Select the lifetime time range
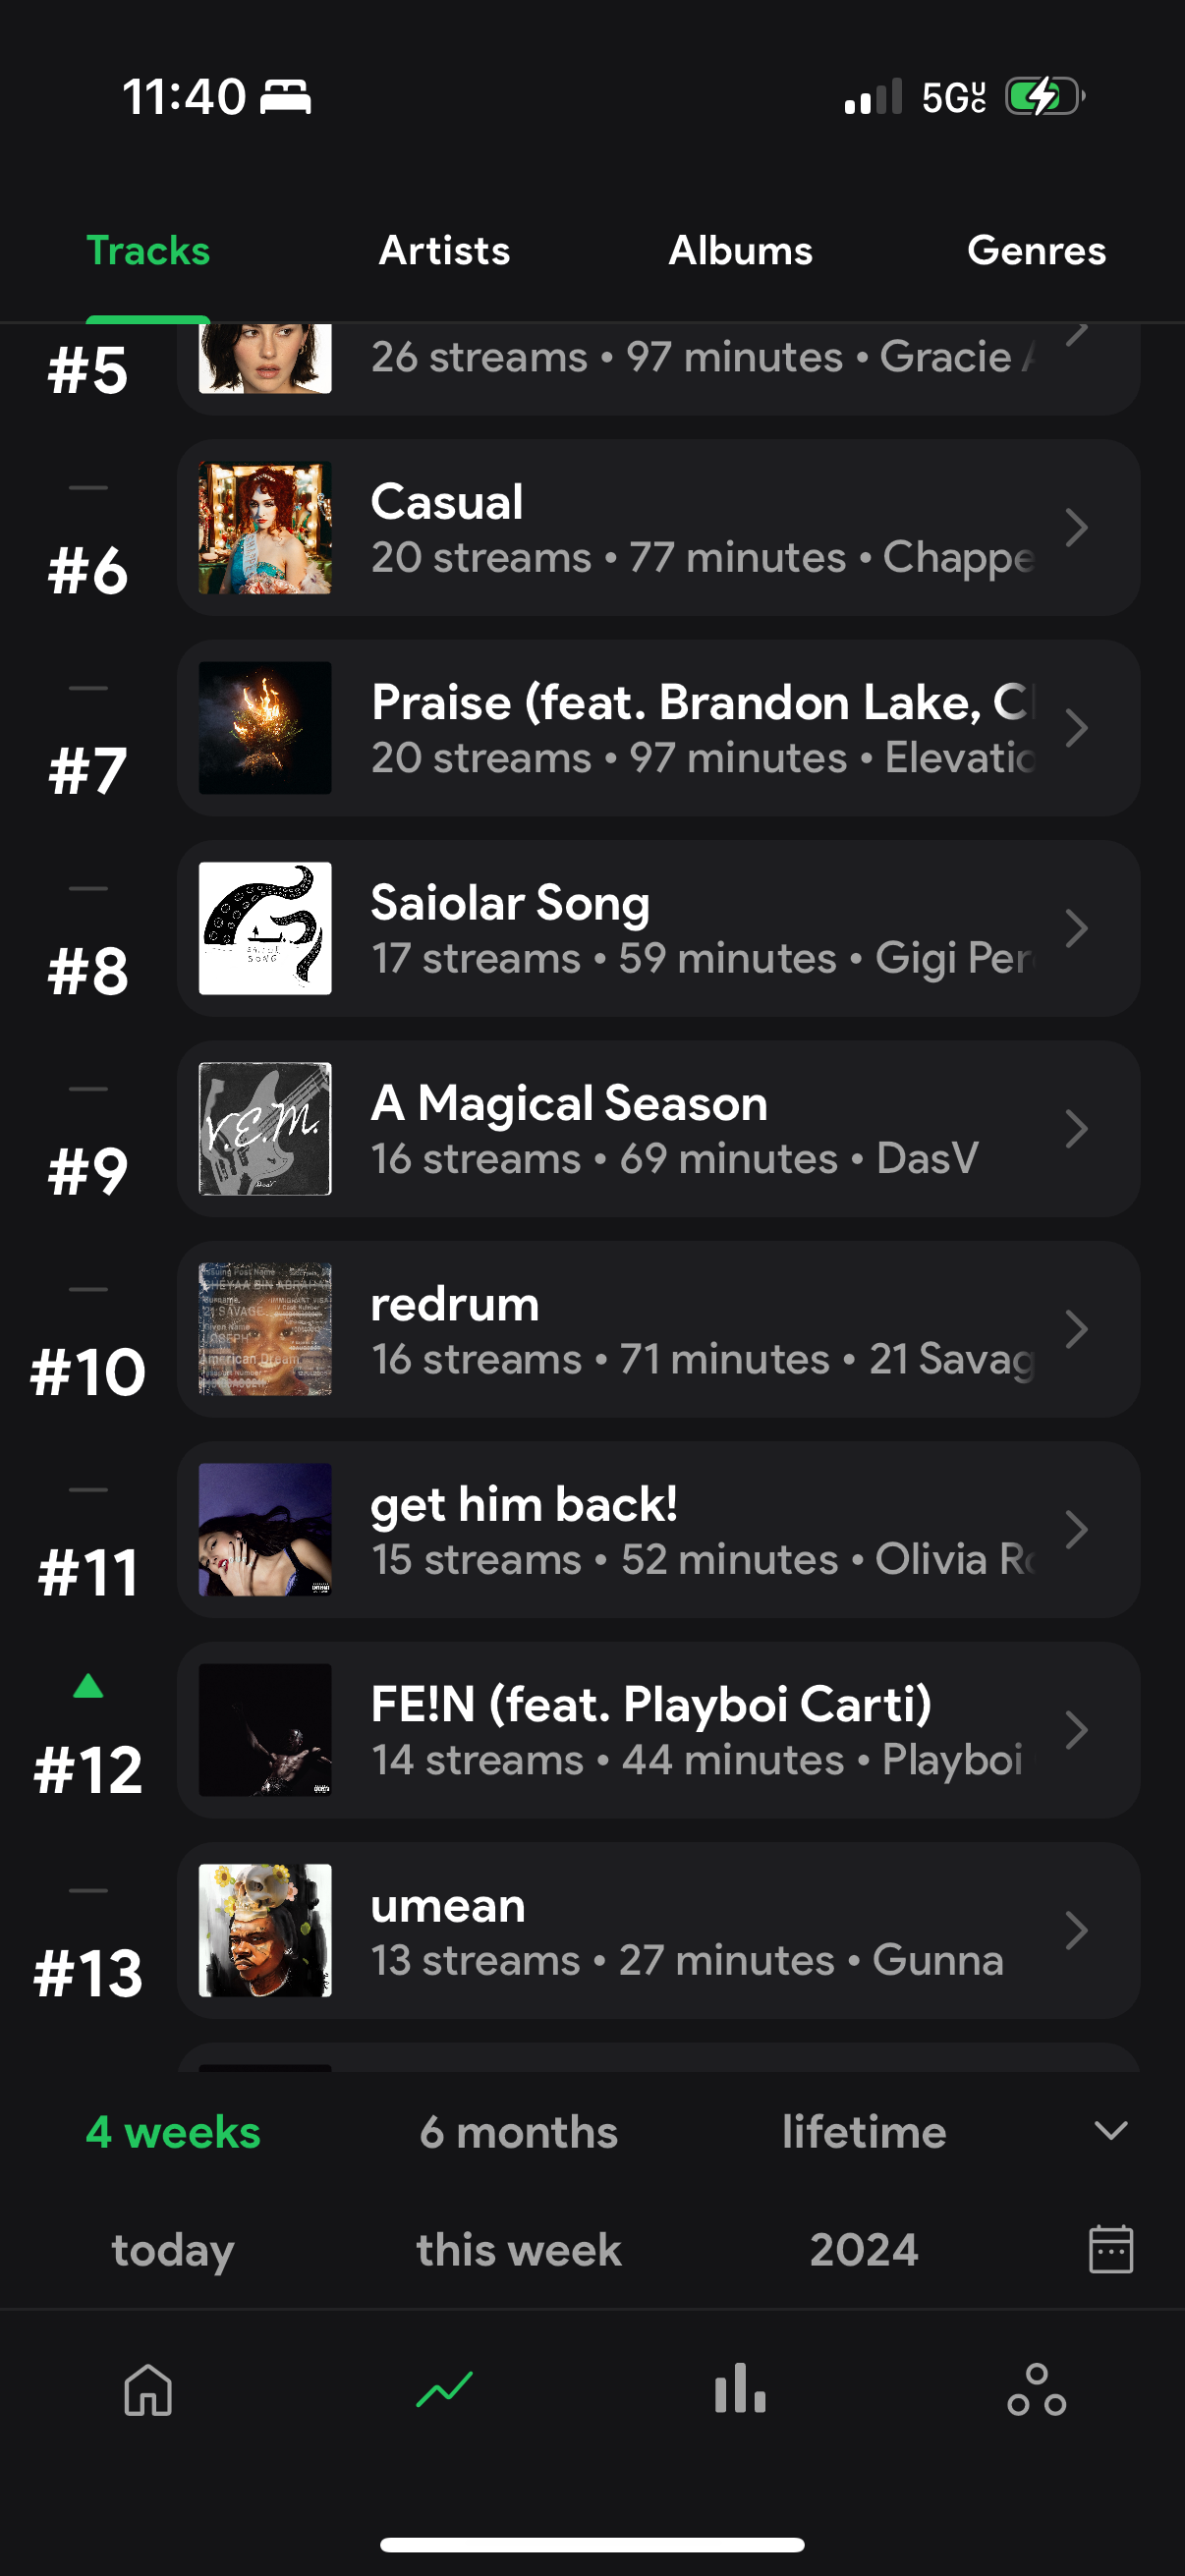This screenshot has width=1185, height=2576. click(864, 2132)
